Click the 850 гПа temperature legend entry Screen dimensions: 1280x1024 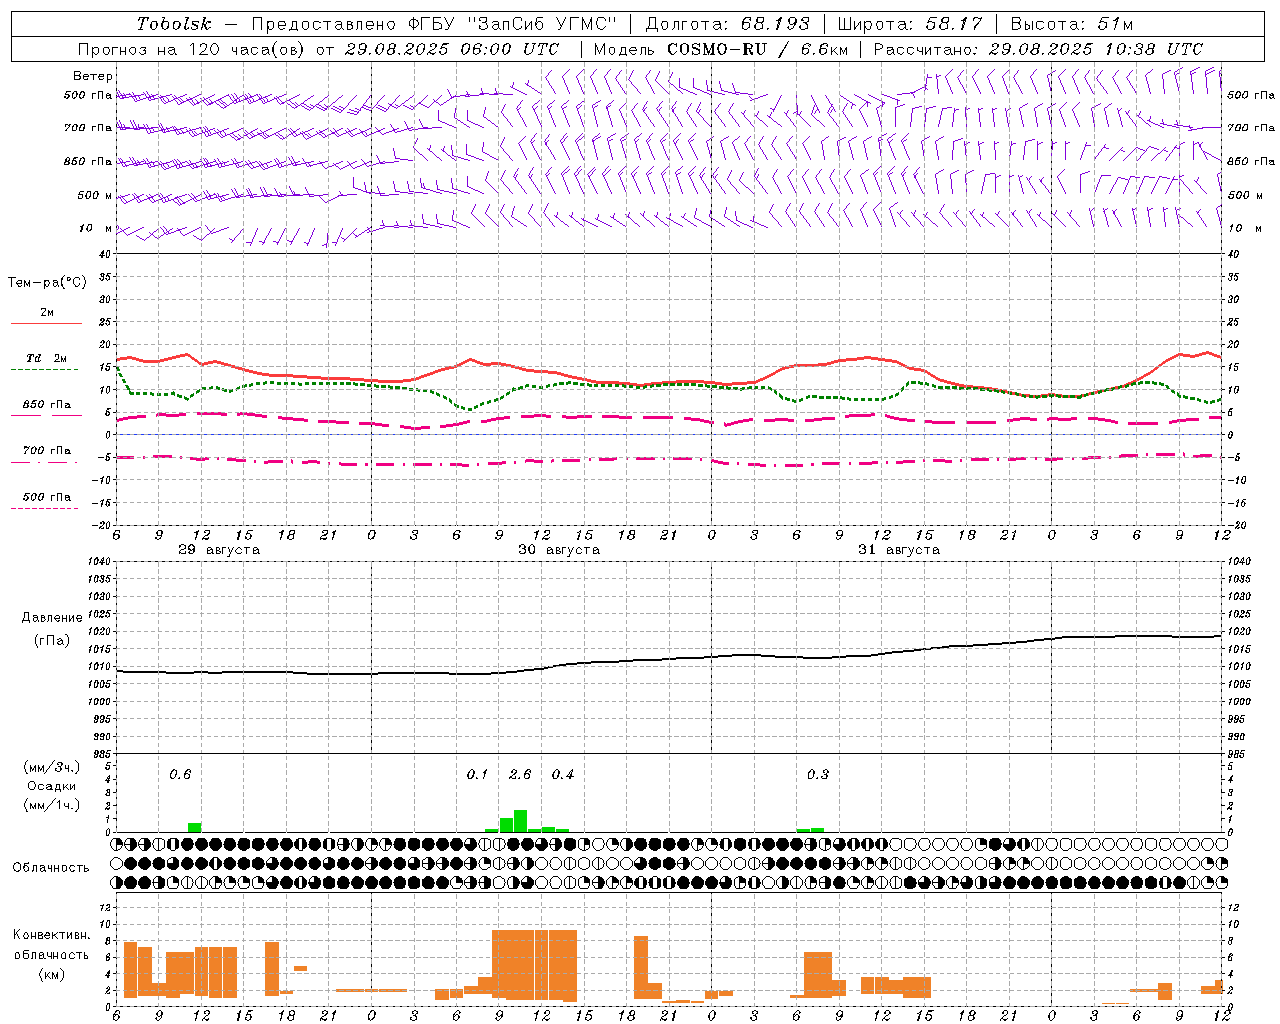(46, 405)
